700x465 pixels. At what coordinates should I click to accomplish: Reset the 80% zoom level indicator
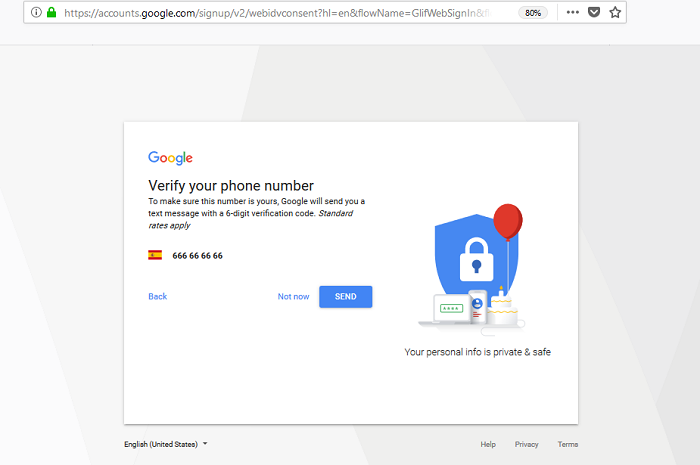[x=533, y=13]
